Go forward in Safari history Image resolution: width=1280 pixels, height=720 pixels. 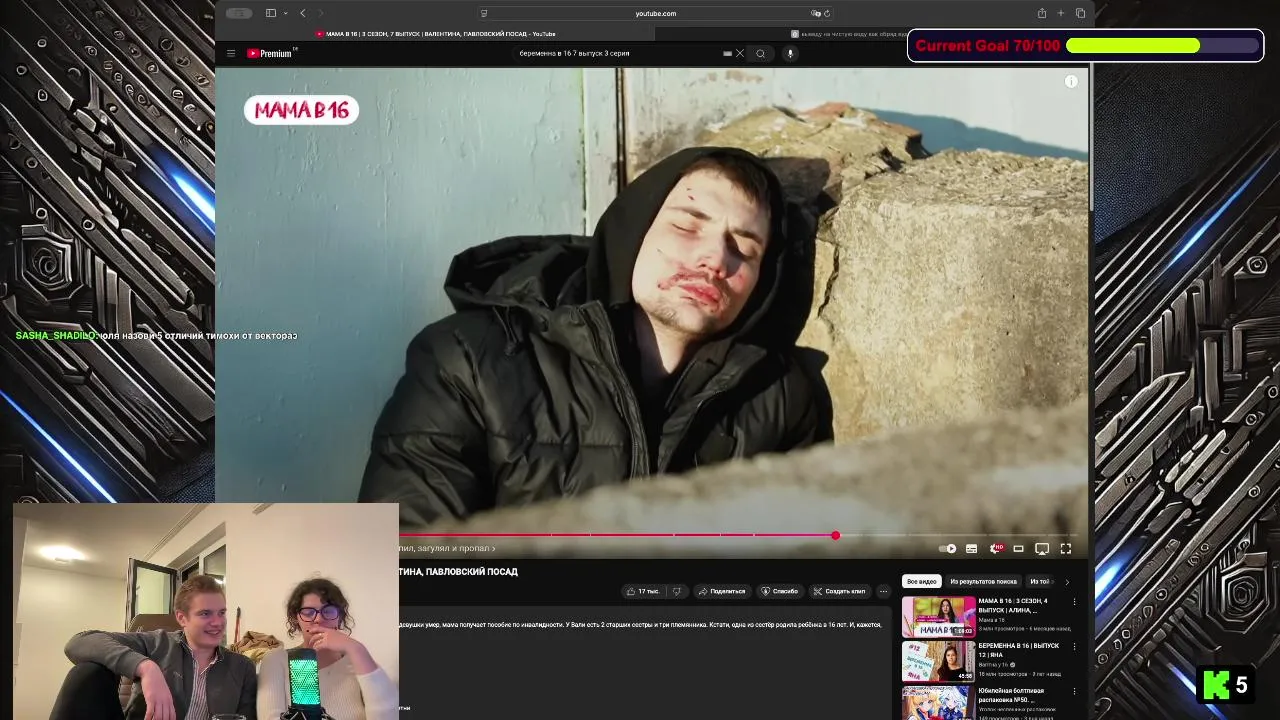point(321,13)
